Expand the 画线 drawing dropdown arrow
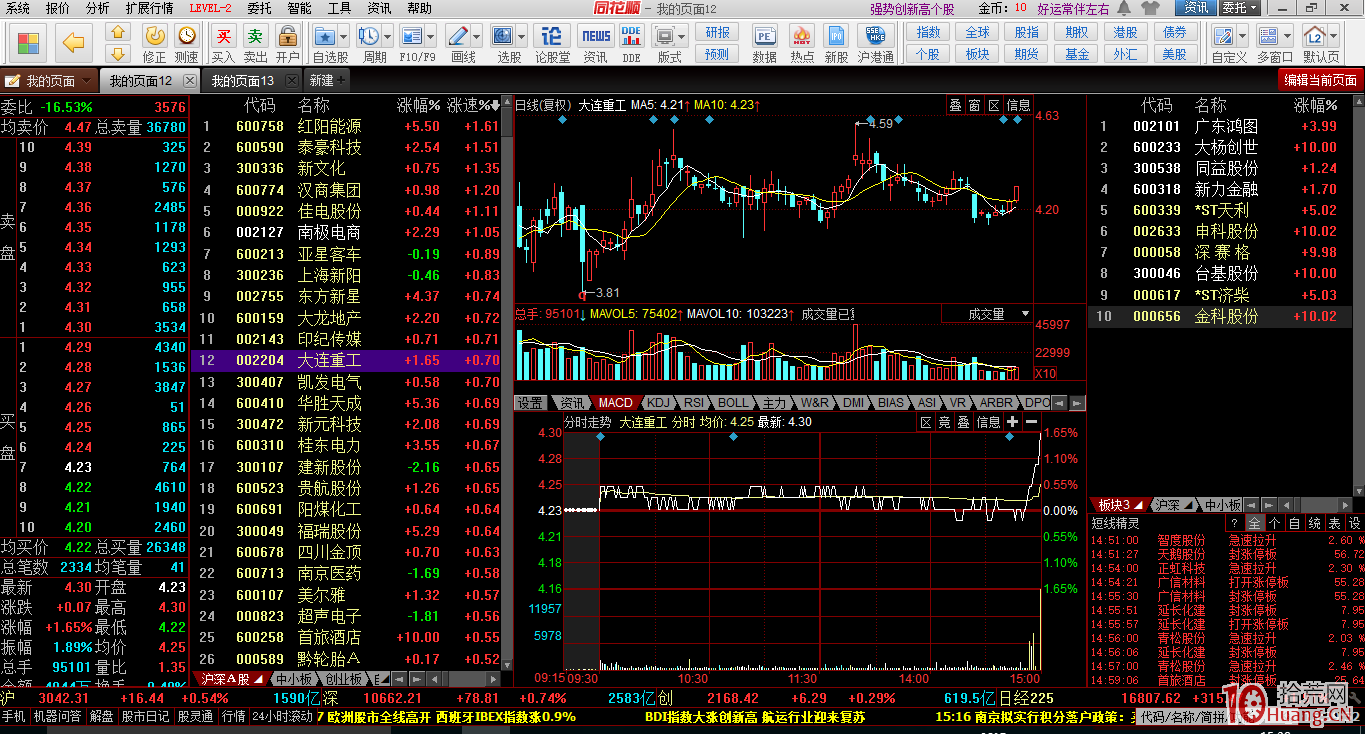Screen dimensions: 1365x734 pos(478,37)
